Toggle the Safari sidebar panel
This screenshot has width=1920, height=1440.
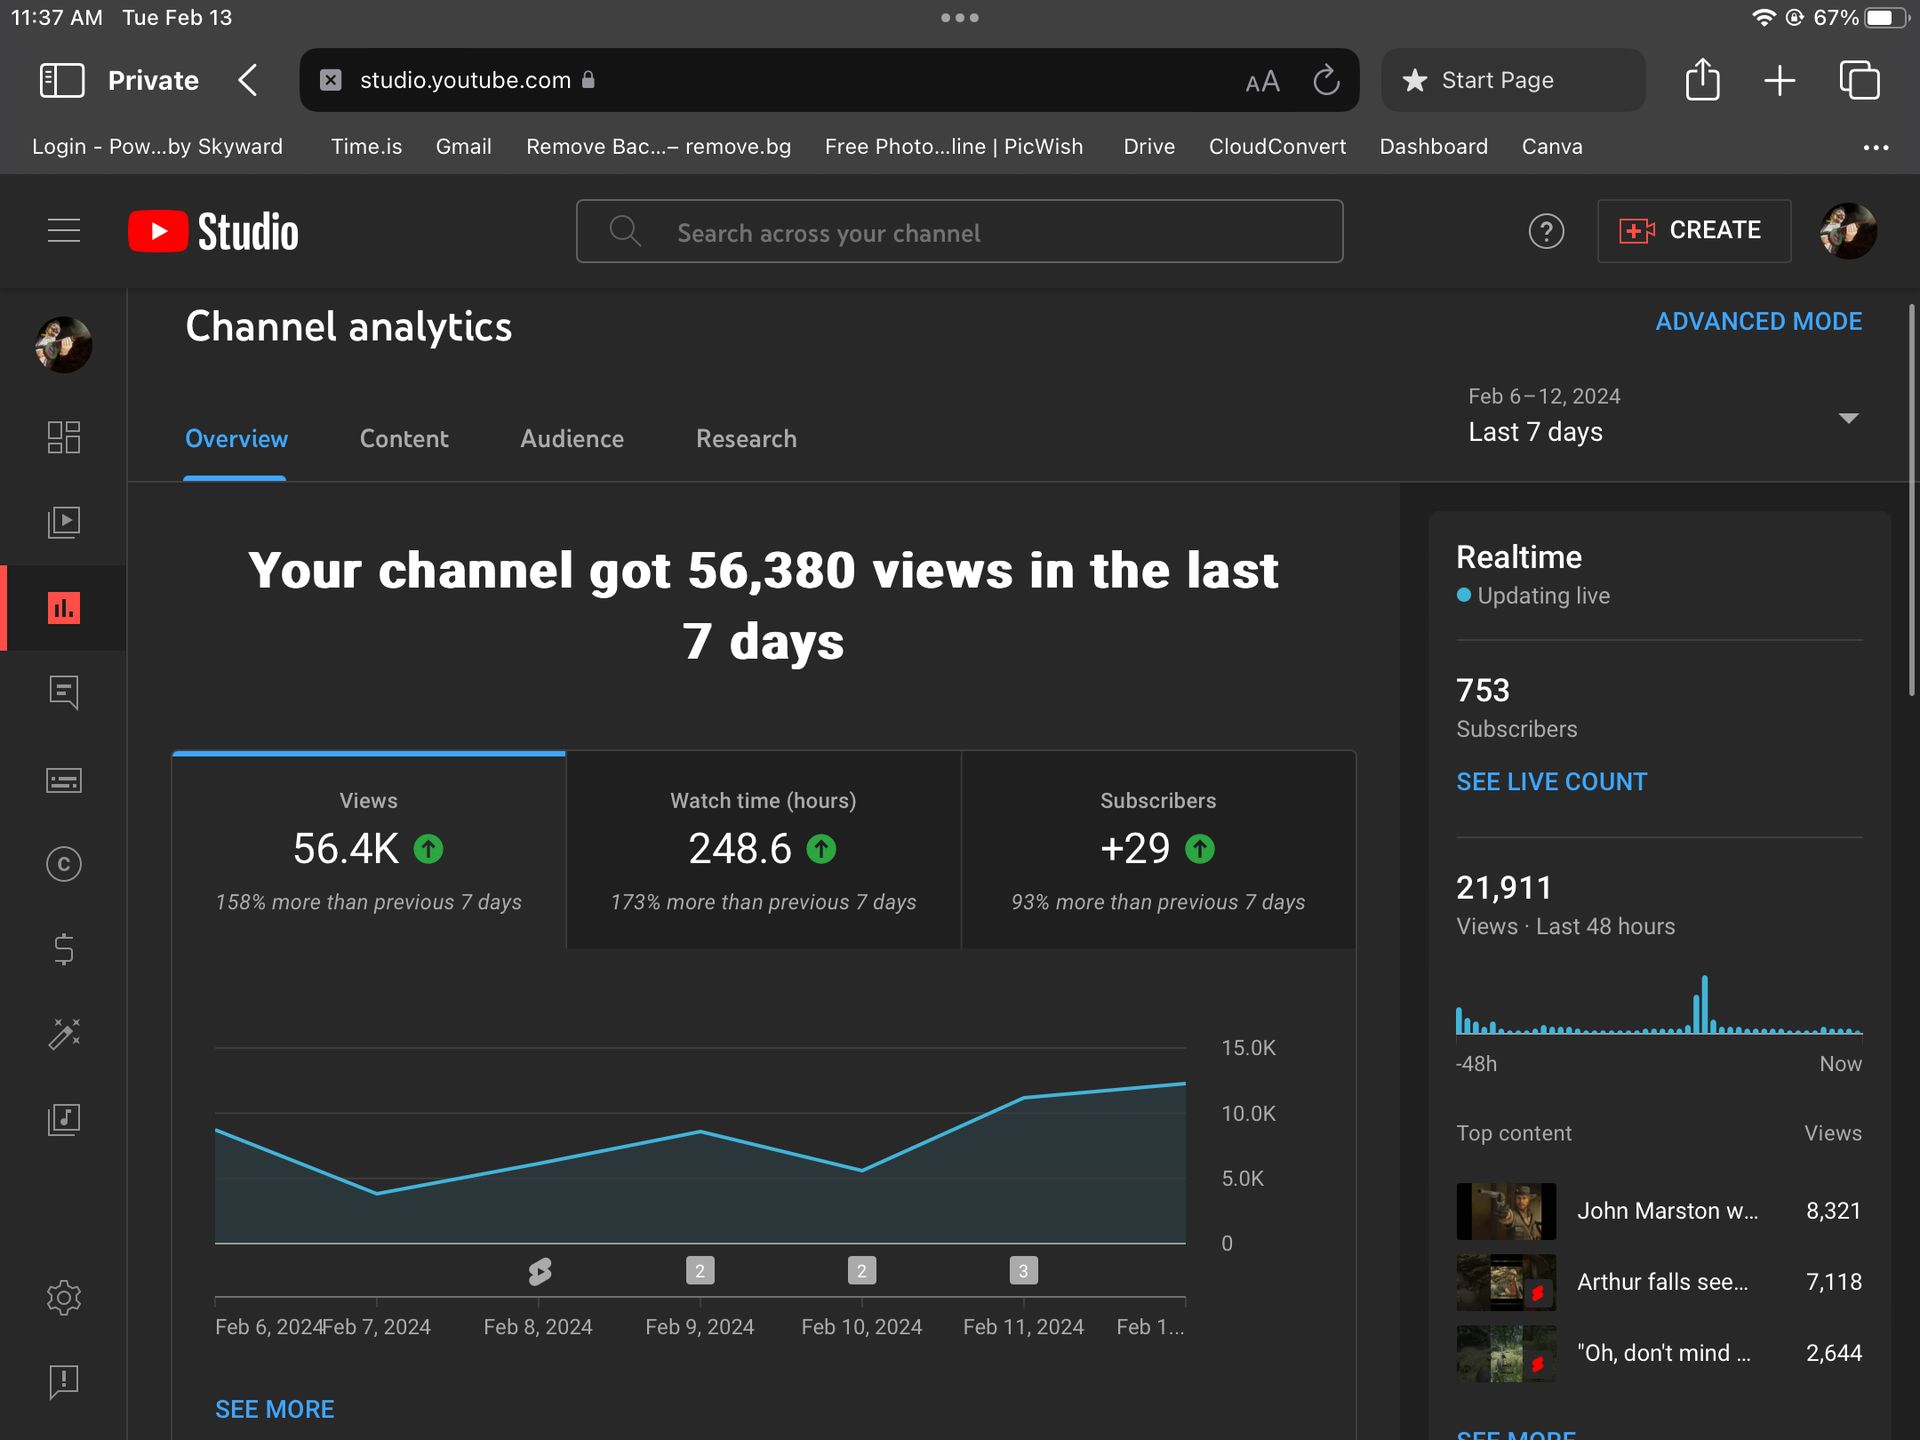pos(62,80)
